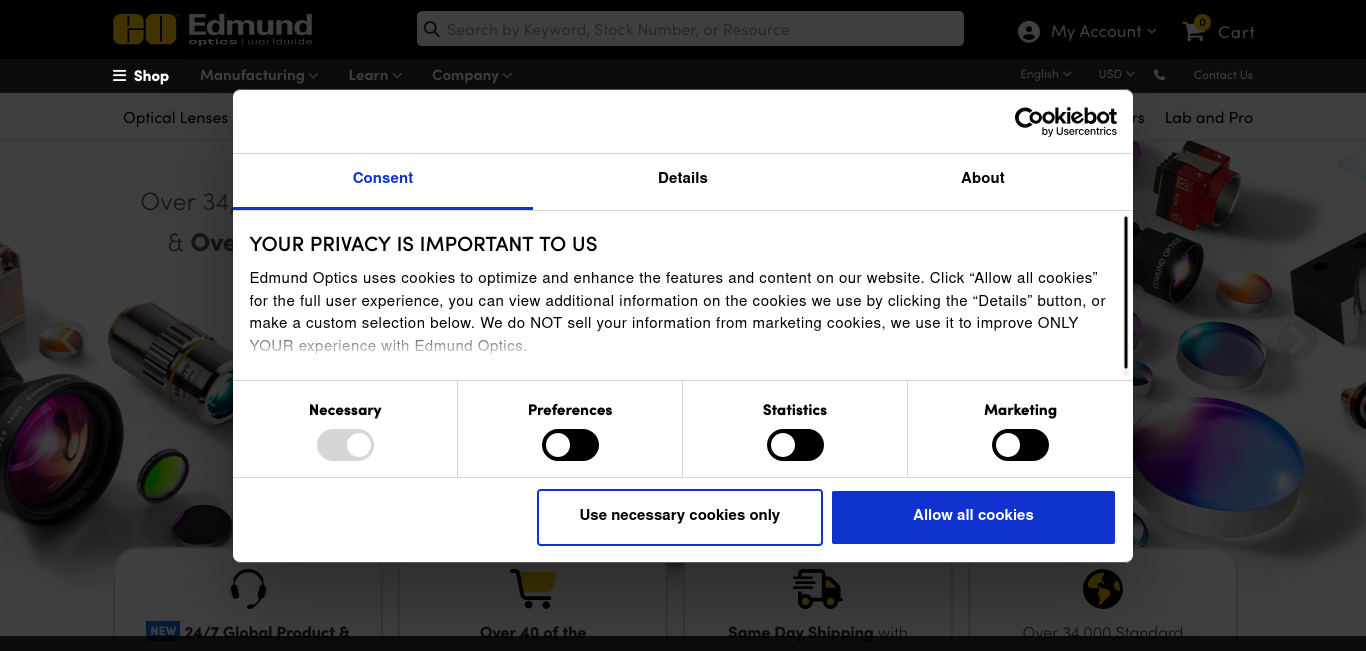Click the Edmund Optics logo
Image resolution: width=1366 pixels, height=651 pixels.
click(213, 29)
